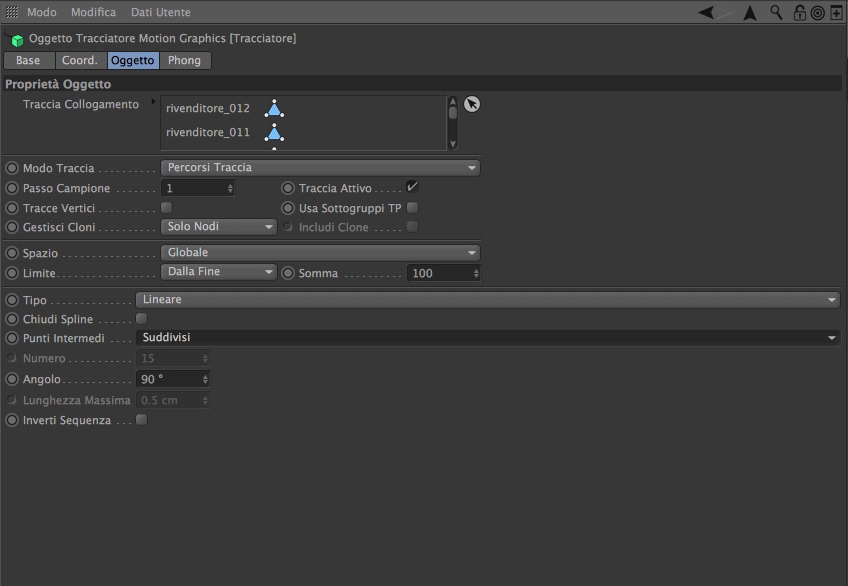Enable the Tracce Vertici checkbox

coord(167,208)
